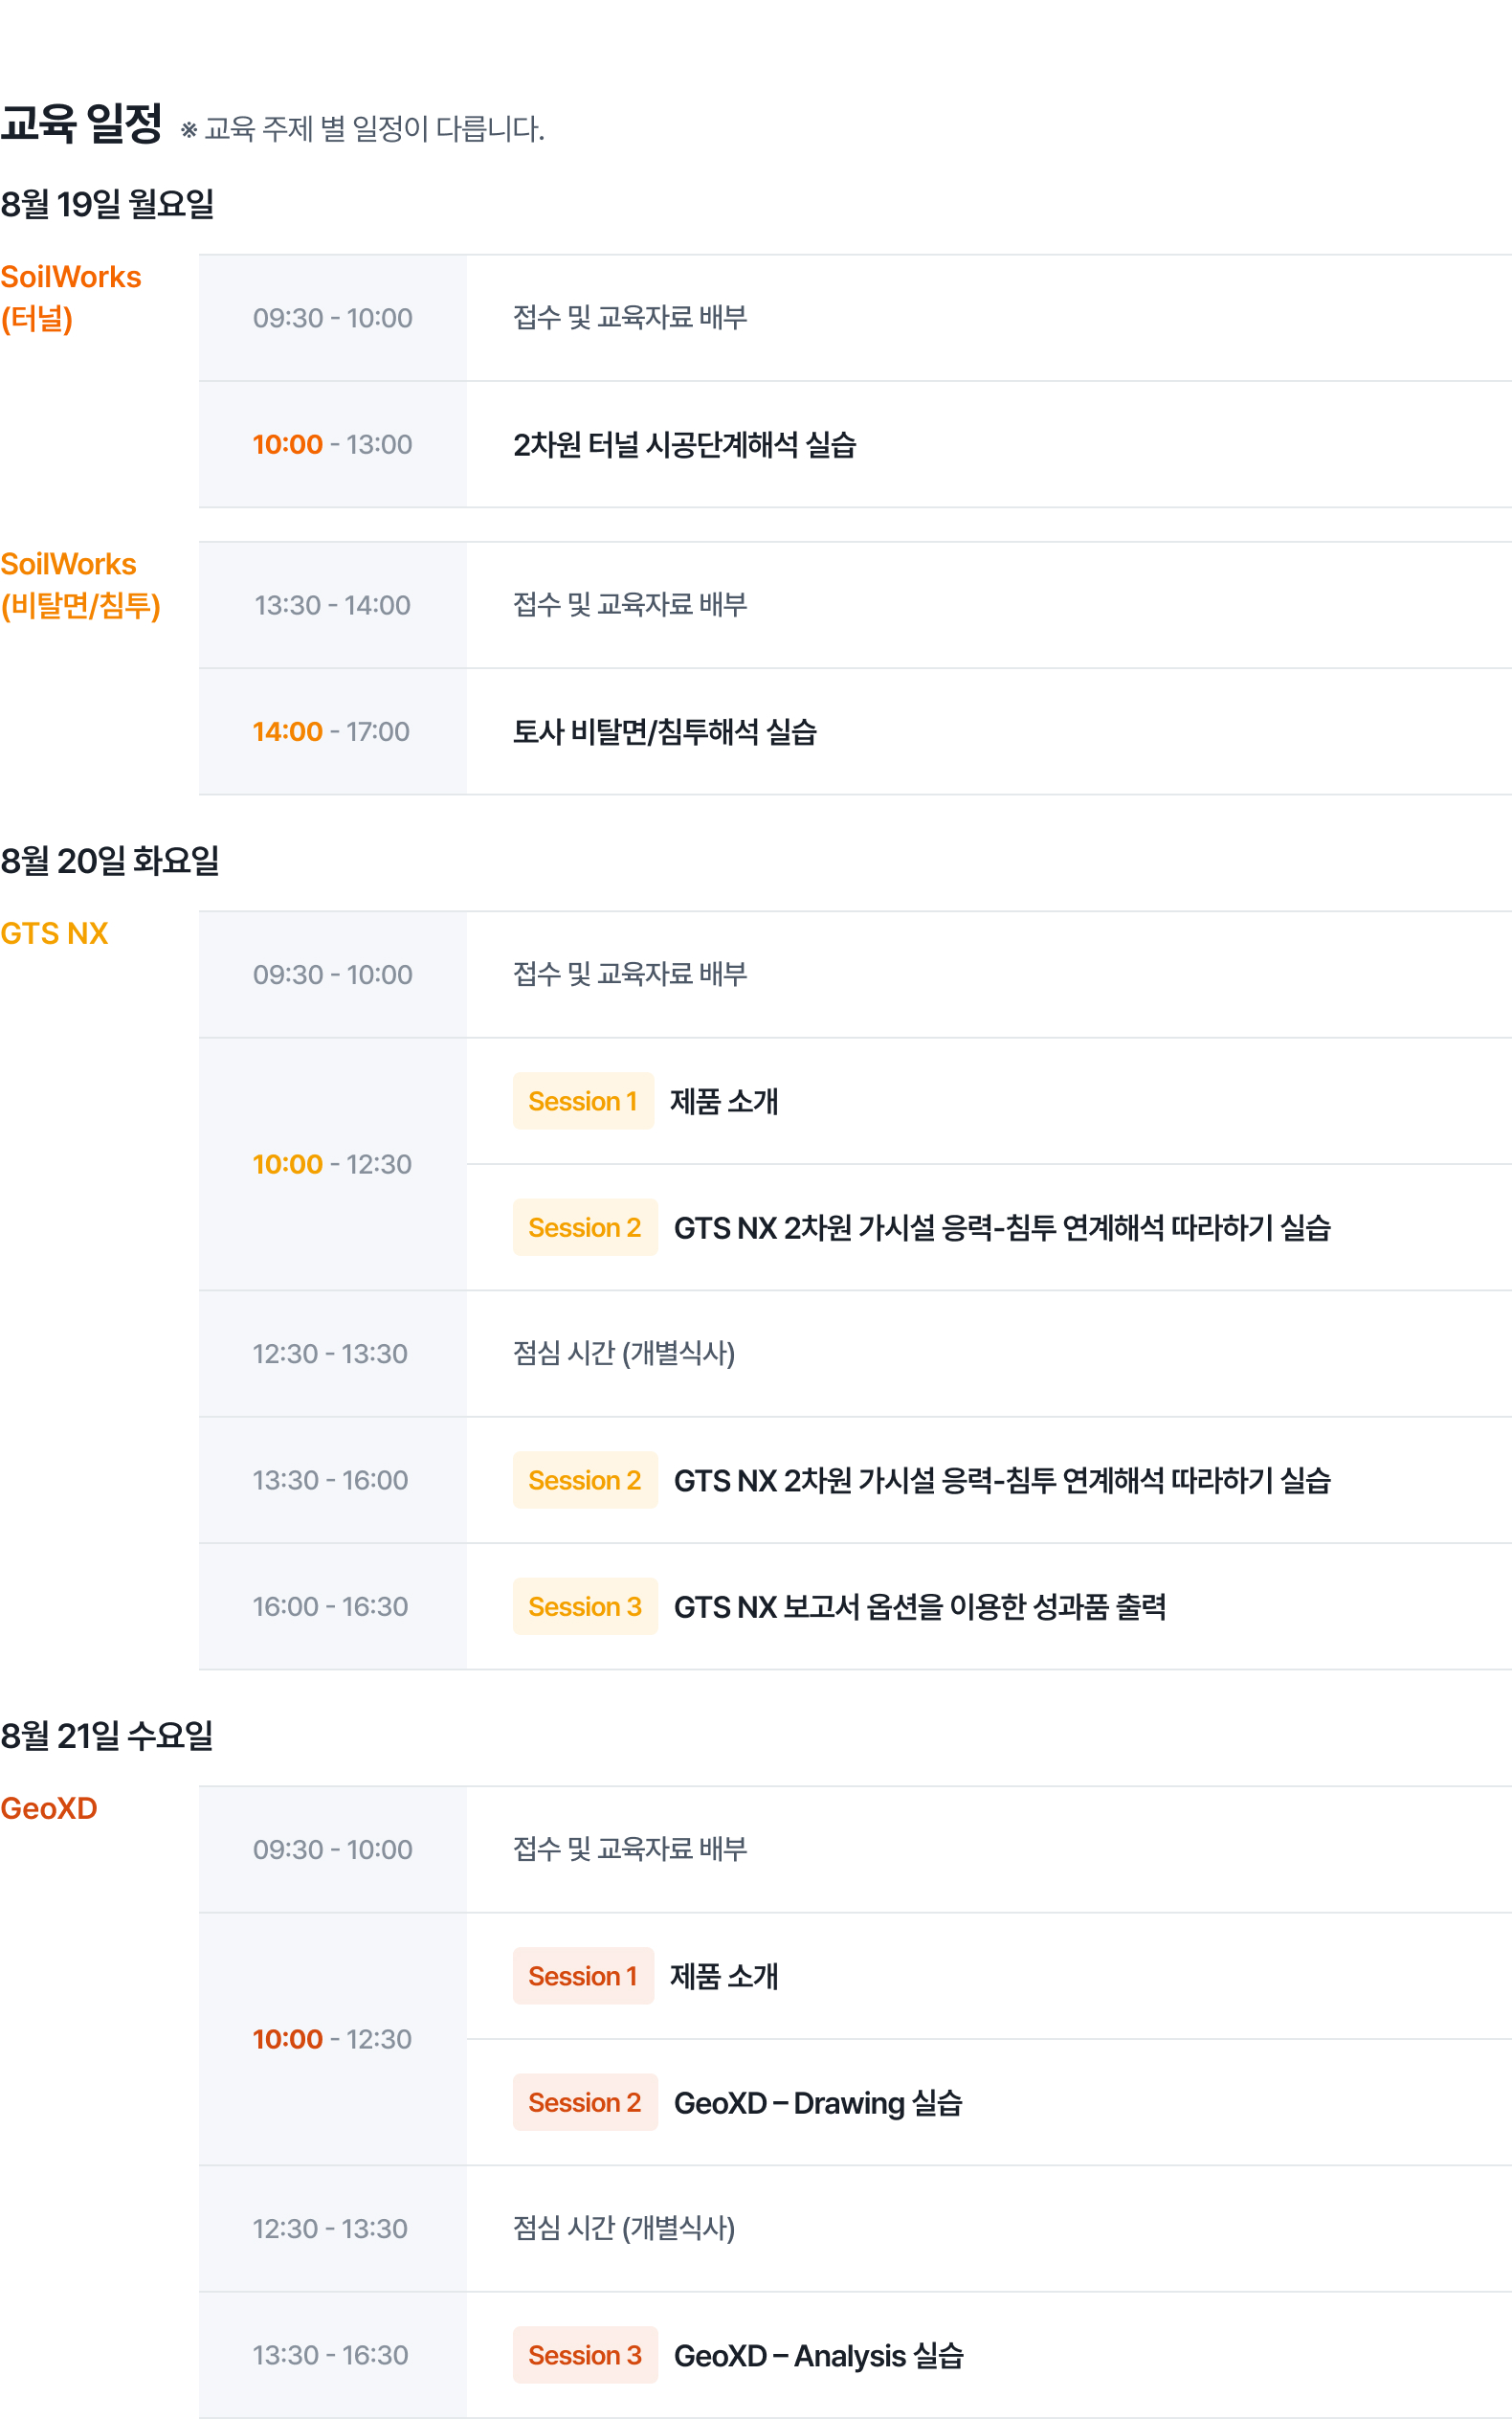Click GTS NX Session 3 badge
The width and height of the screenshot is (1512, 2420).
pos(585,1607)
